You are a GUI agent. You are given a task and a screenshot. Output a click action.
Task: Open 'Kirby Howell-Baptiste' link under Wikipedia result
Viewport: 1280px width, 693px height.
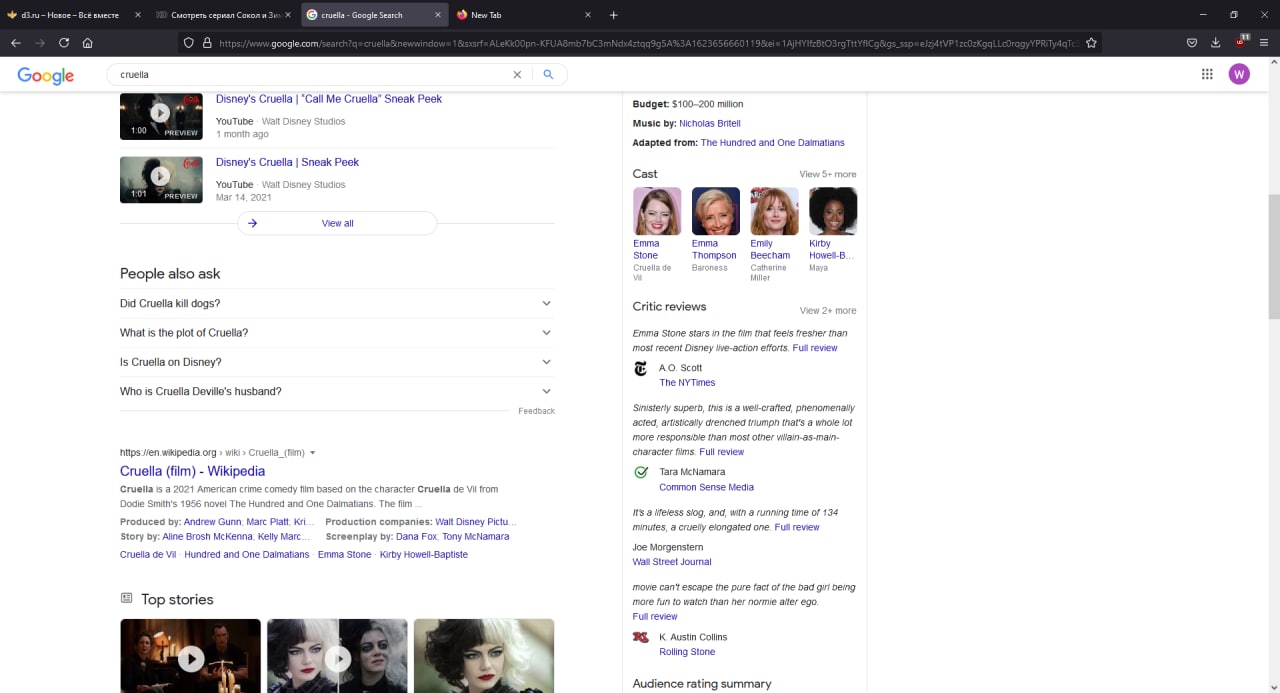coord(424,555)
